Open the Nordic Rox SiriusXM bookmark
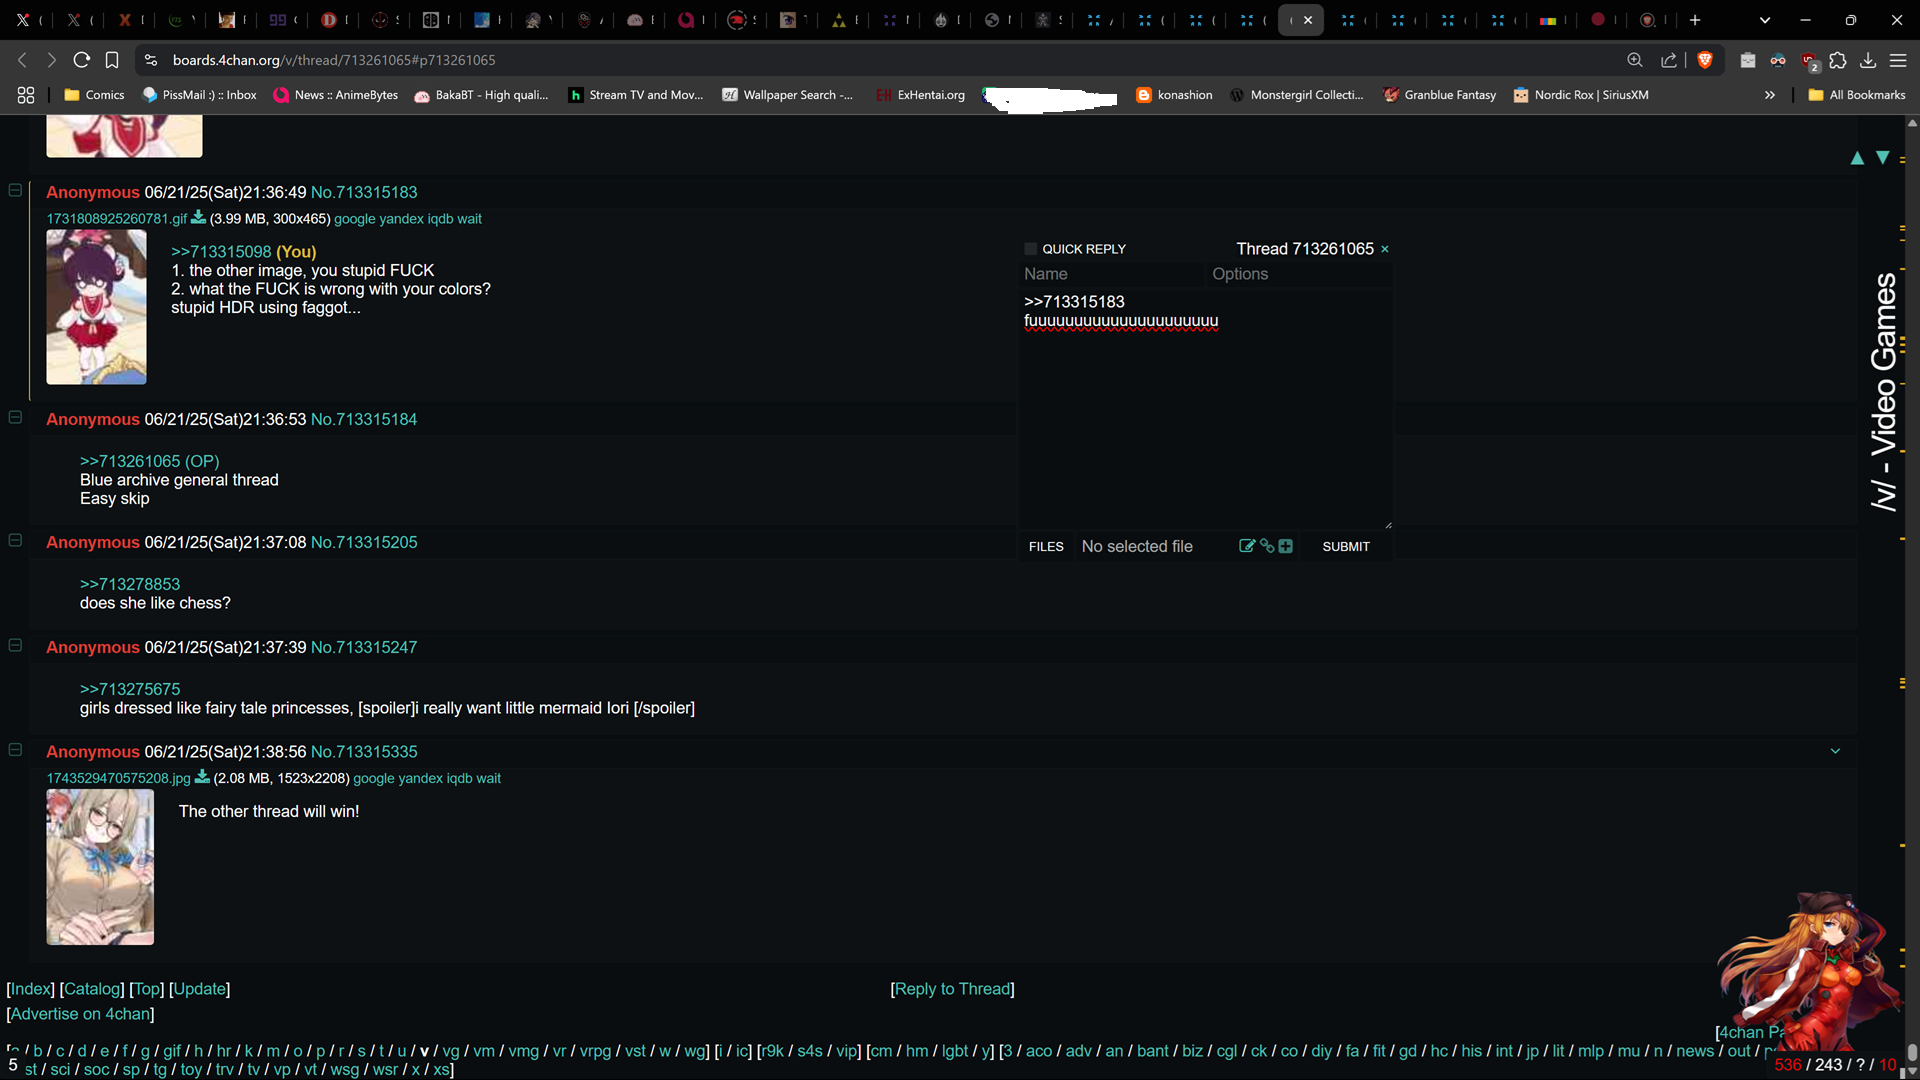The width and height of the screenshot is (1920, 1080). [1581, 95]
